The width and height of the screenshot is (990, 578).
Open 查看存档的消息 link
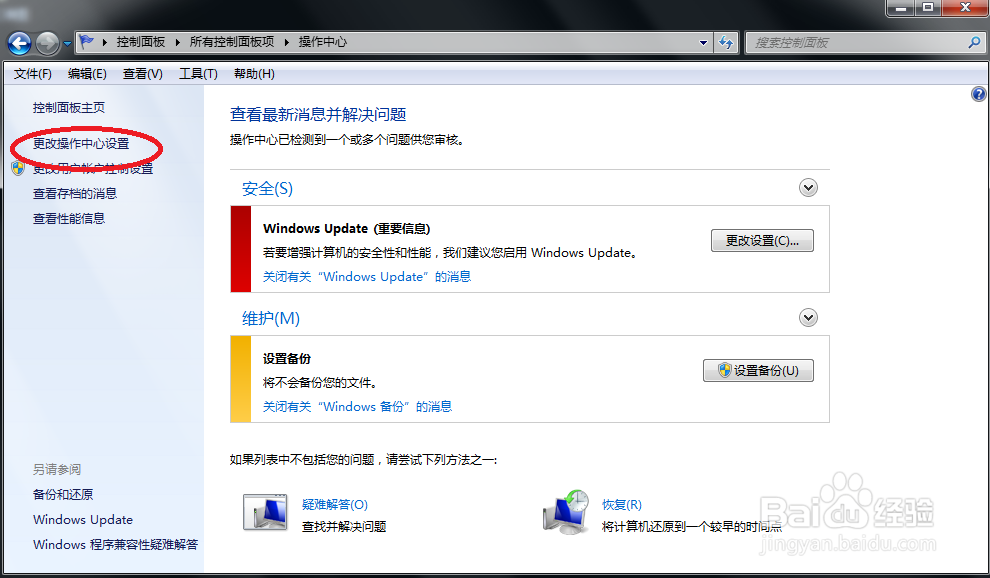[75, 193]
